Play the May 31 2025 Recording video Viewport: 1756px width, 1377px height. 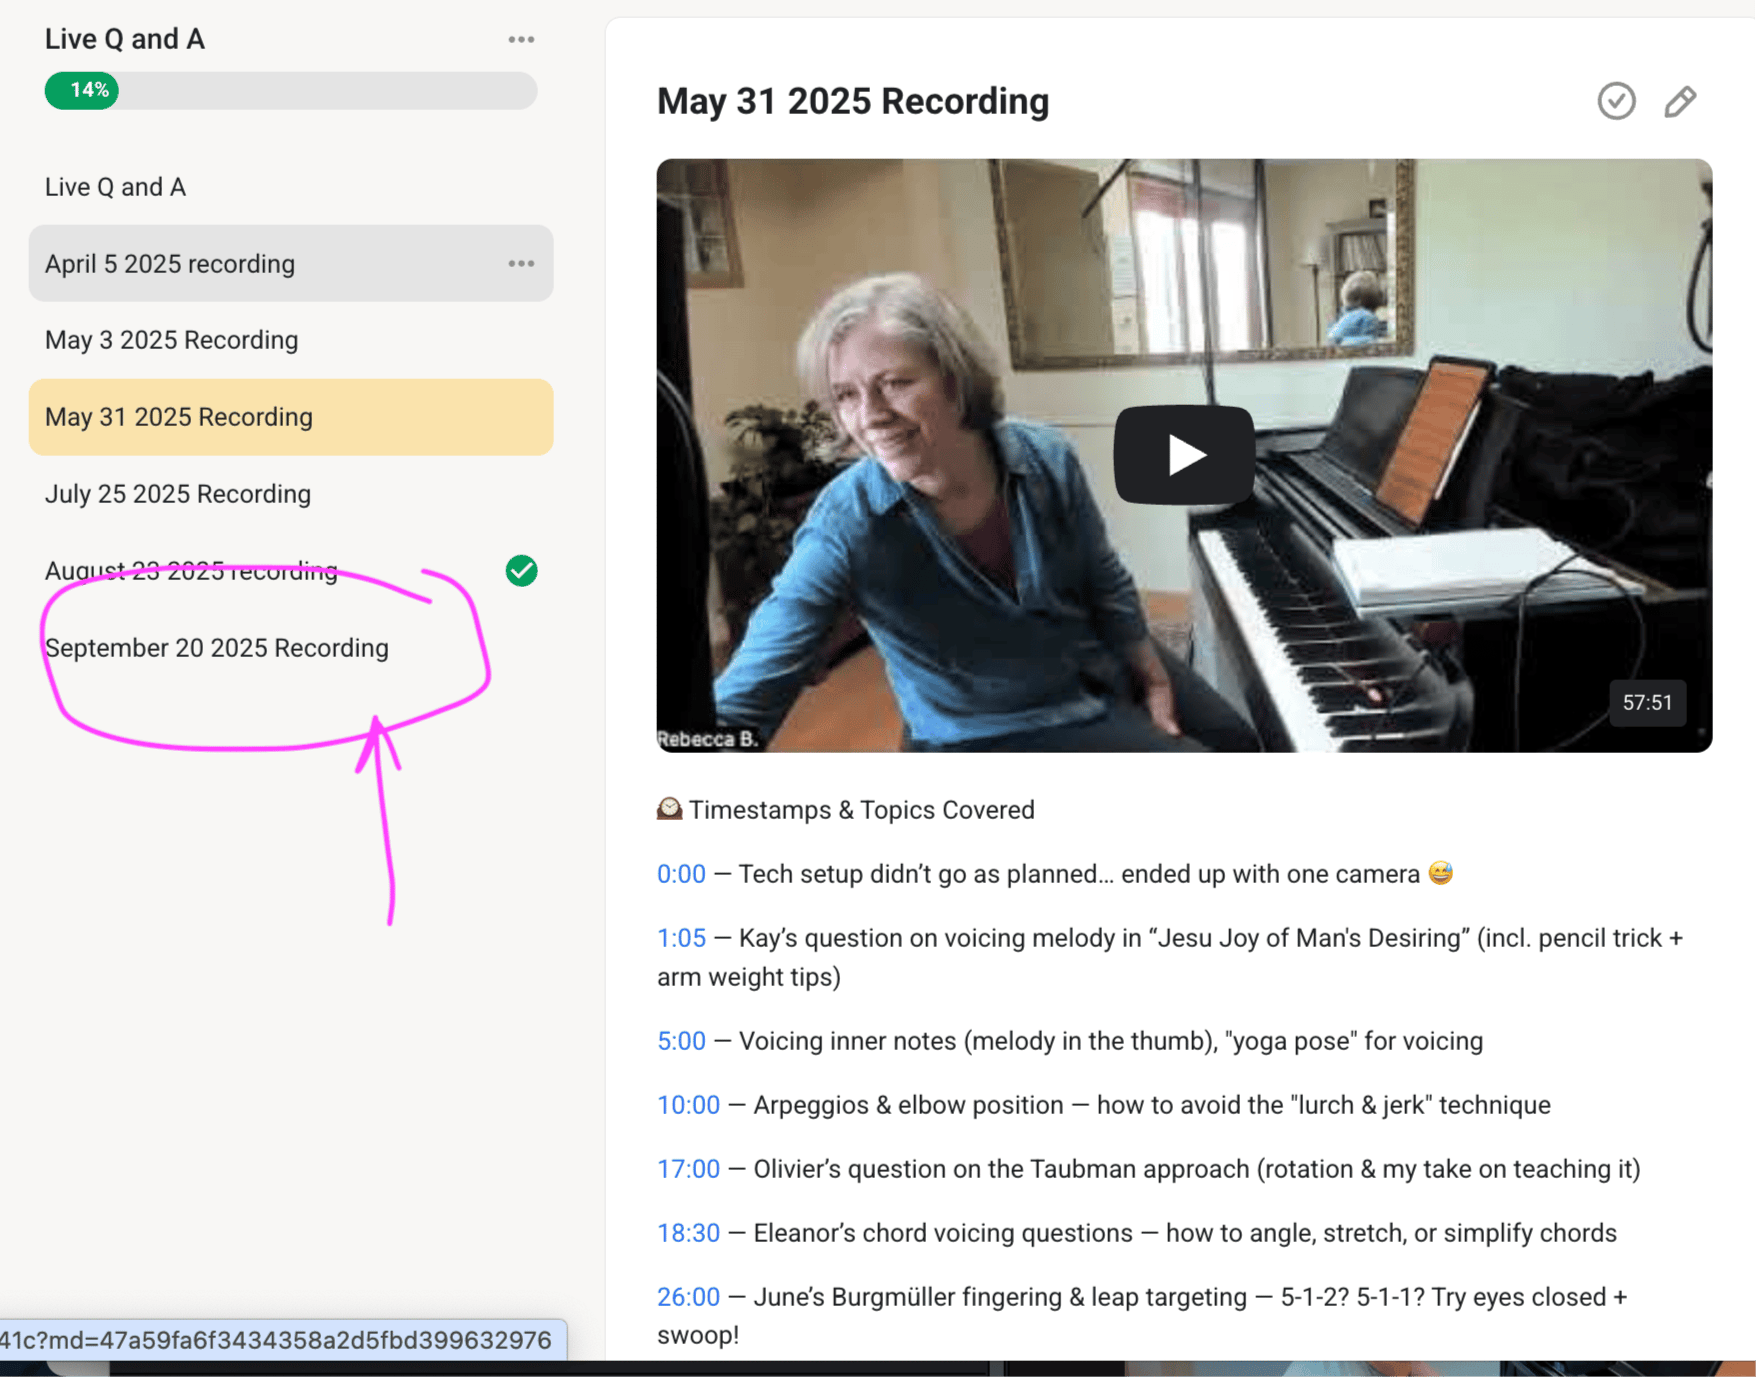pos(1183,455)
